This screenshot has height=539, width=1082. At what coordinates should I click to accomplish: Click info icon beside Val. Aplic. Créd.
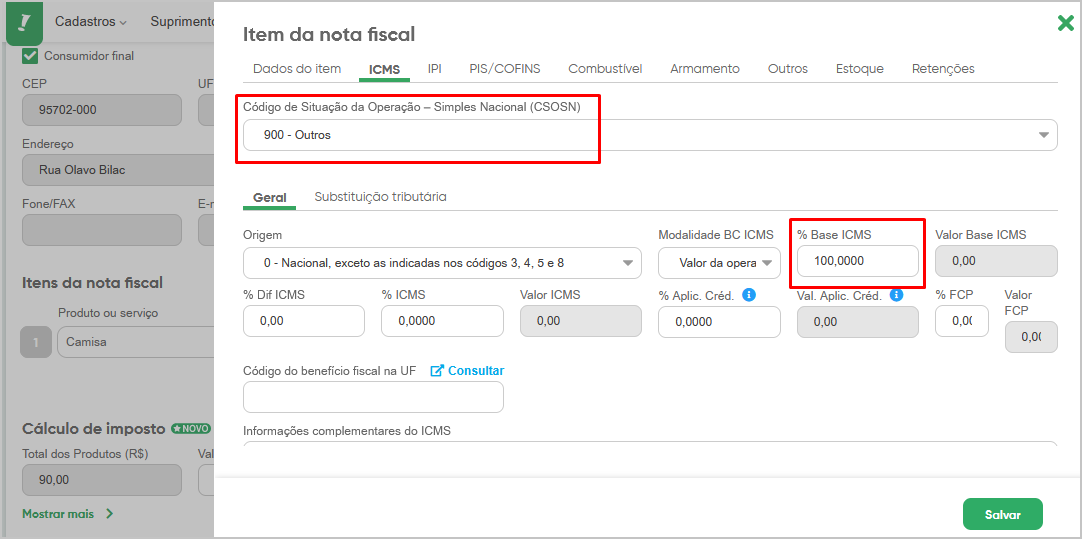pyautogui.click(x=896, y=295)
